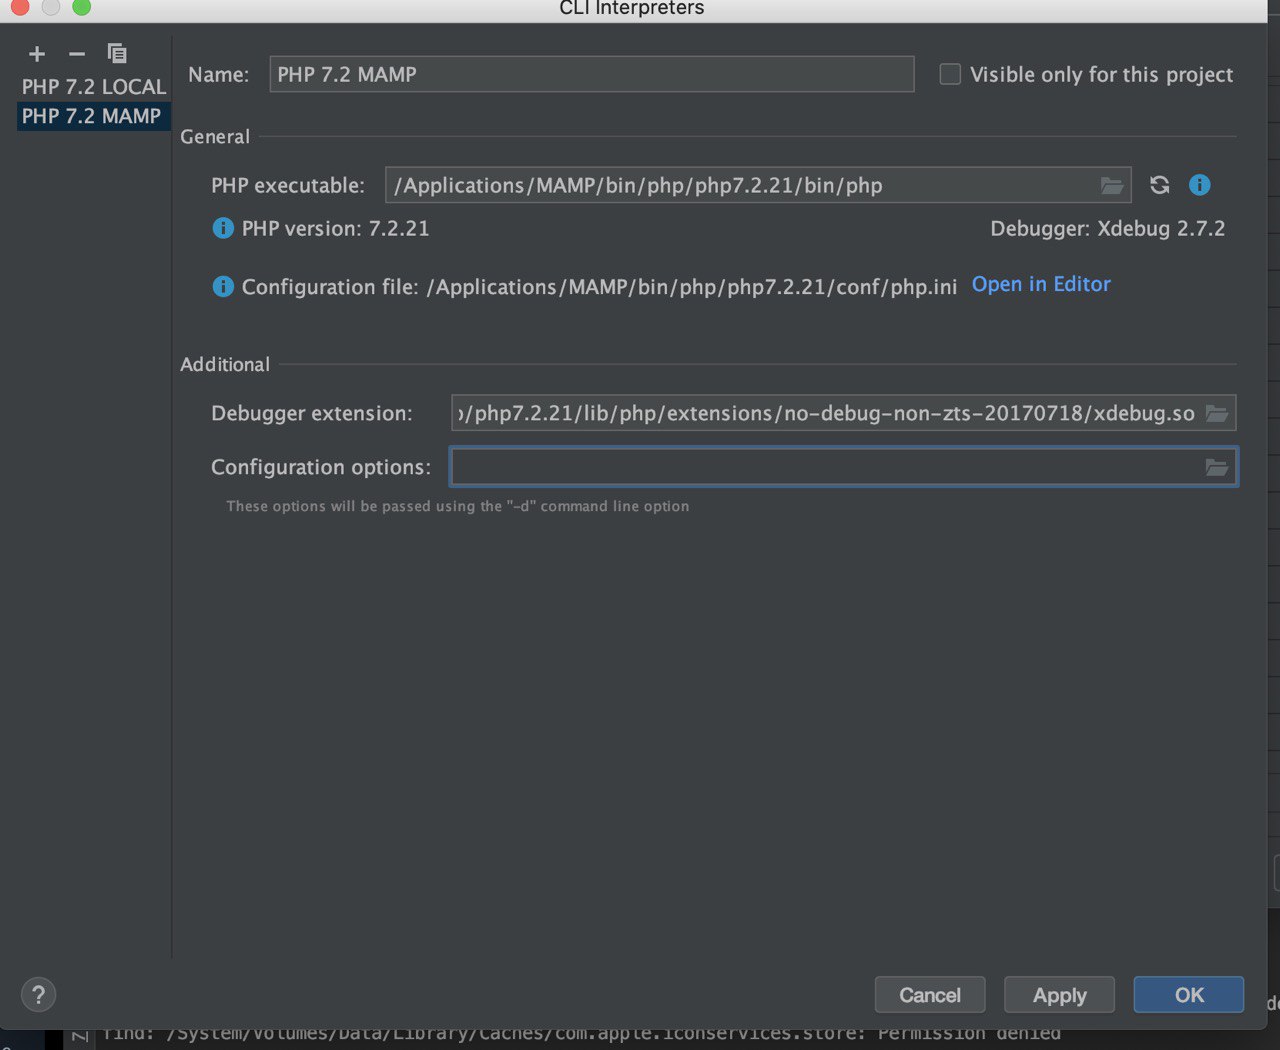This screenshot has width=1280, height=1050.
Task: Browse for the PHP executable folder
Action: click(1111, 186)
